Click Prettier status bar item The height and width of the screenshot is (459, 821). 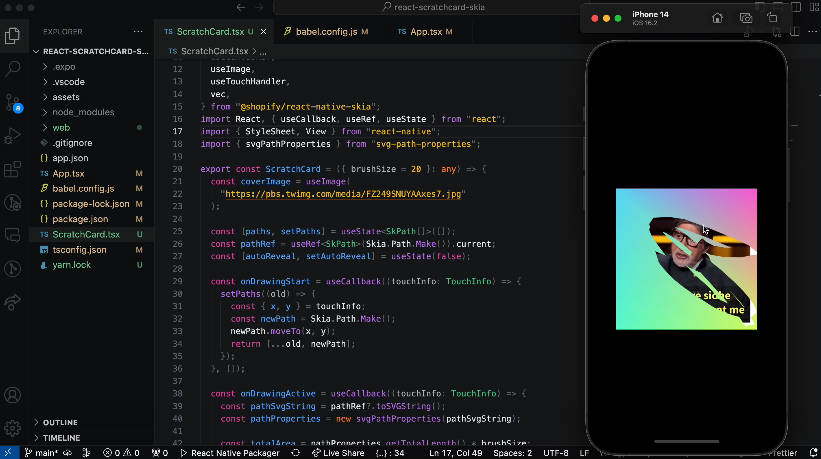(783, 453)
